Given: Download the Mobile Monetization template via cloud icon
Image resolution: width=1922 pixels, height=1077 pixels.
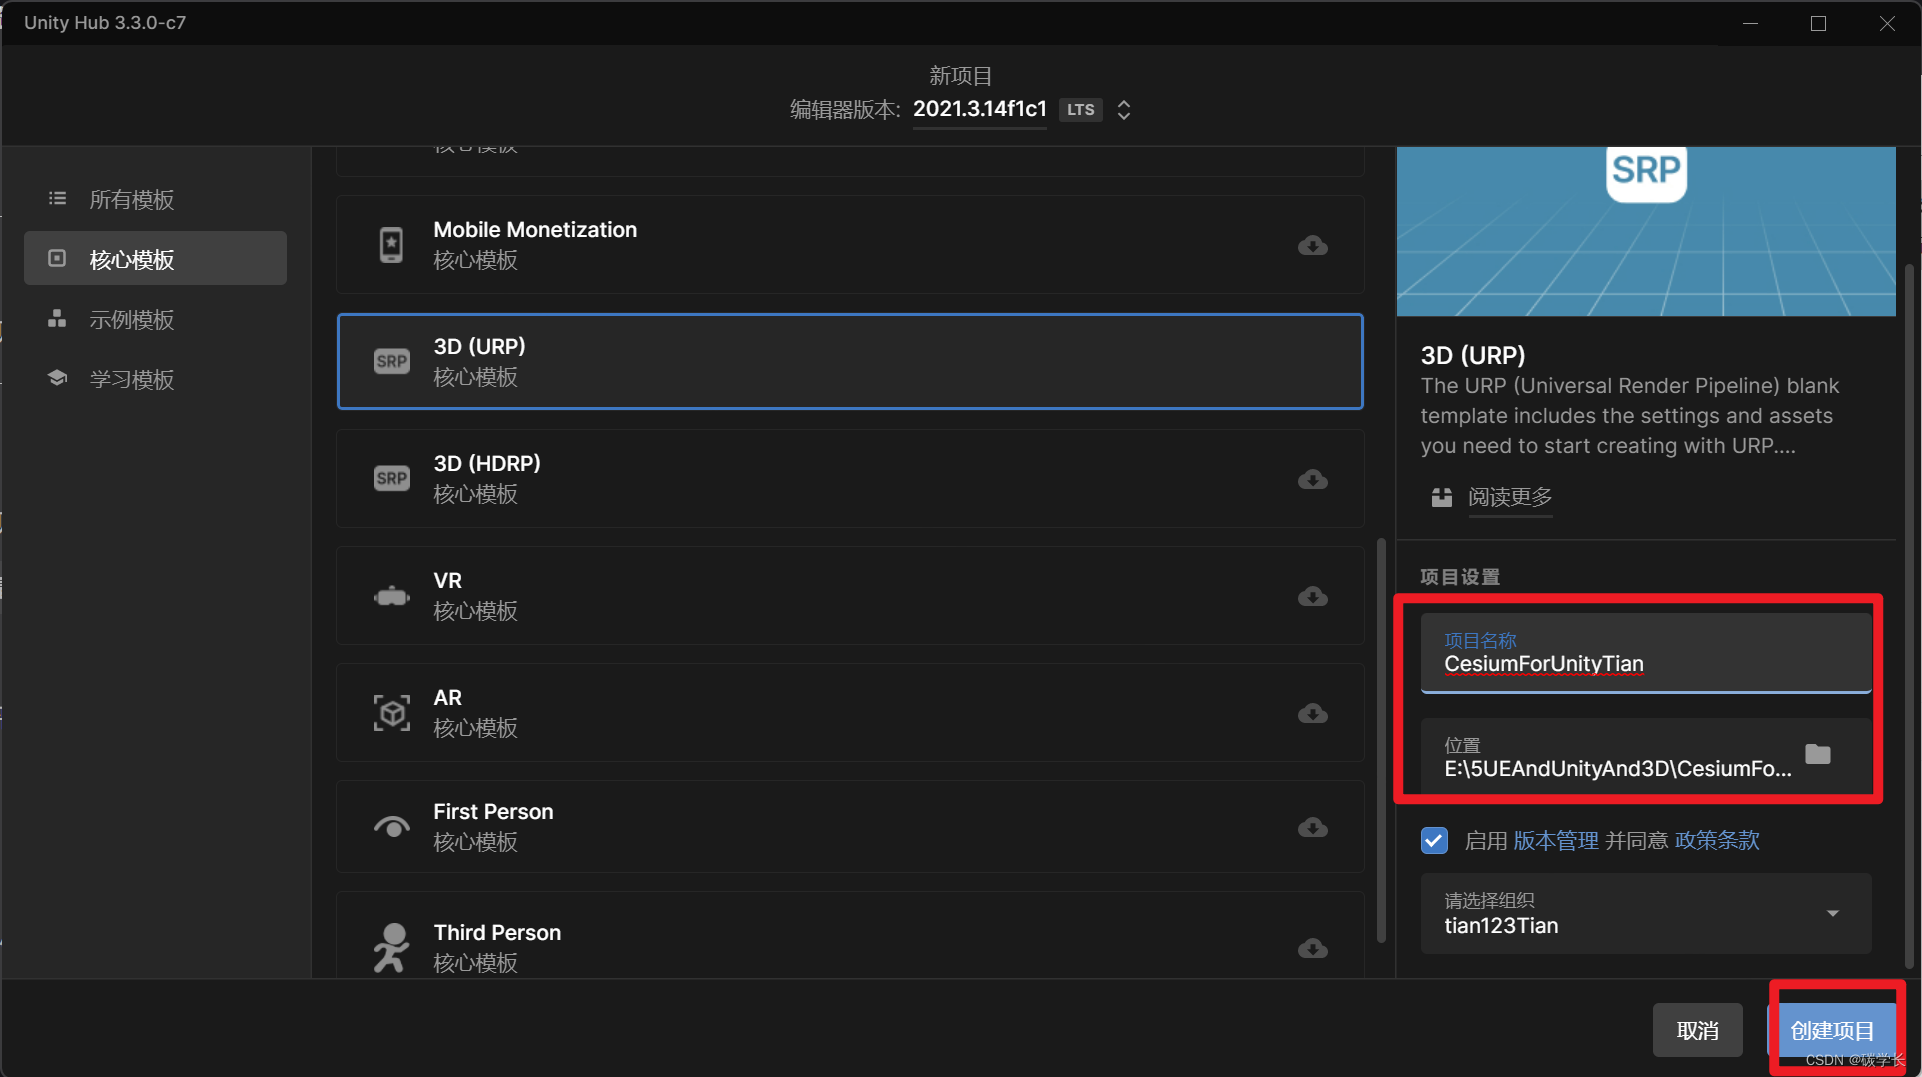Looking at the screenshot, I should point(1312,245).
